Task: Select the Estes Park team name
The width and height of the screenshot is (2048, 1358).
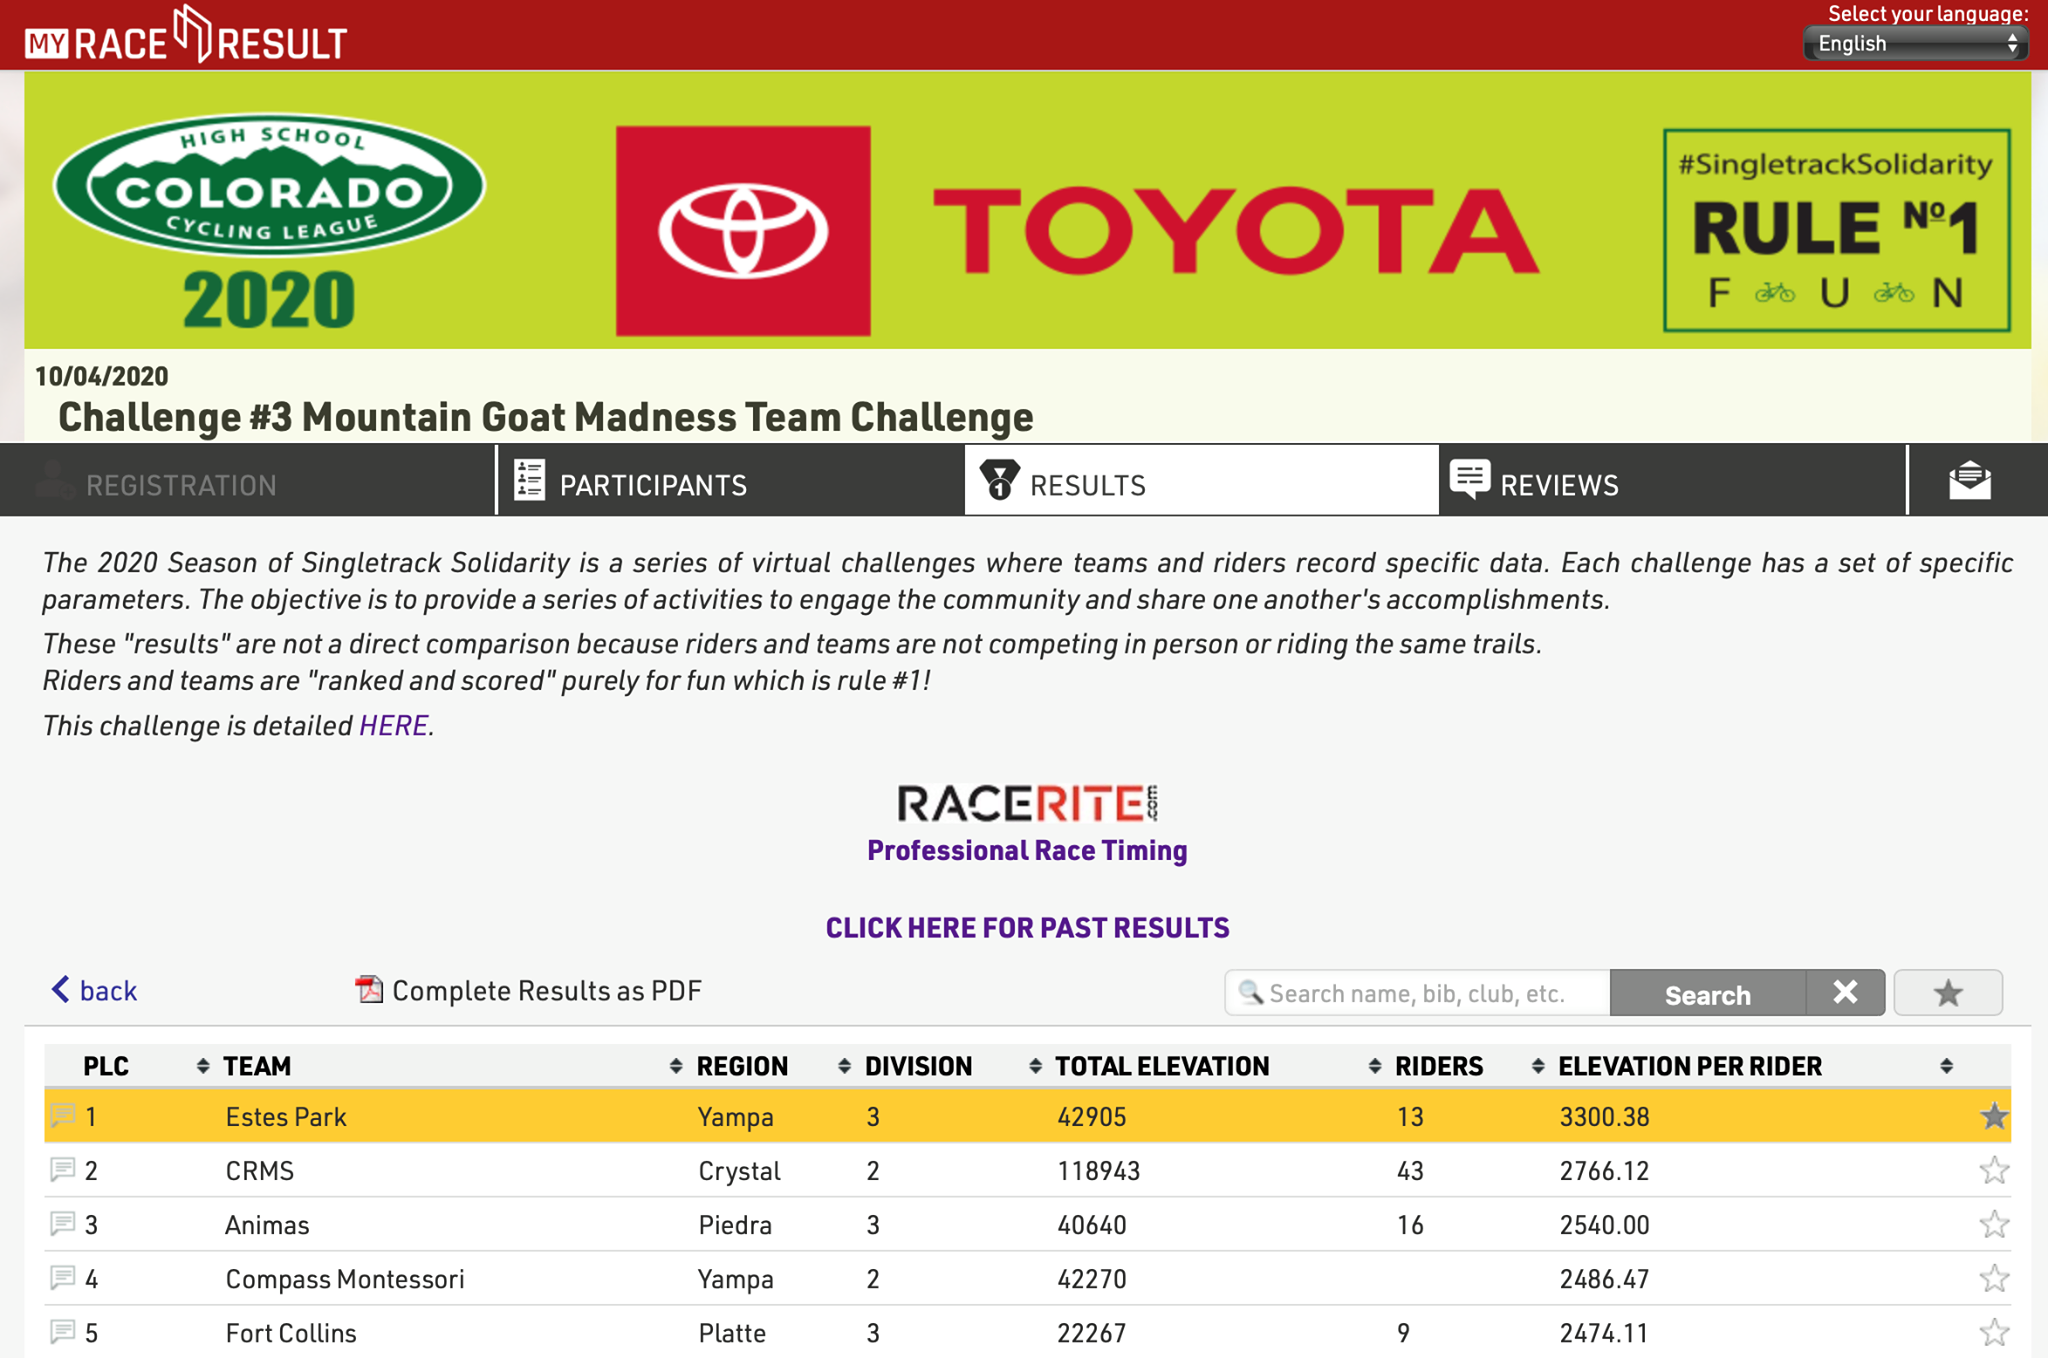Action: [x=286, y=1117]
